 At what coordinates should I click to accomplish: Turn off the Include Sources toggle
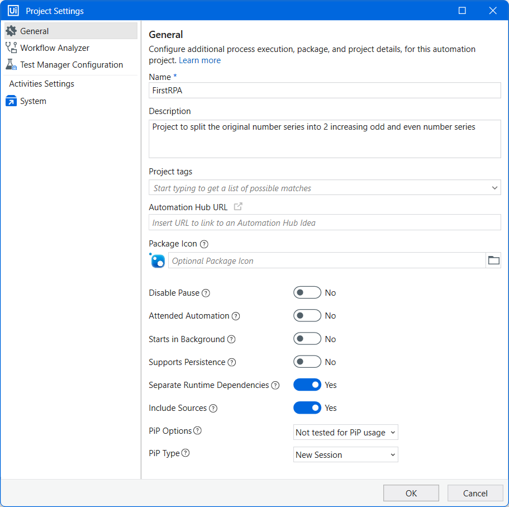(x=307, y=408)
